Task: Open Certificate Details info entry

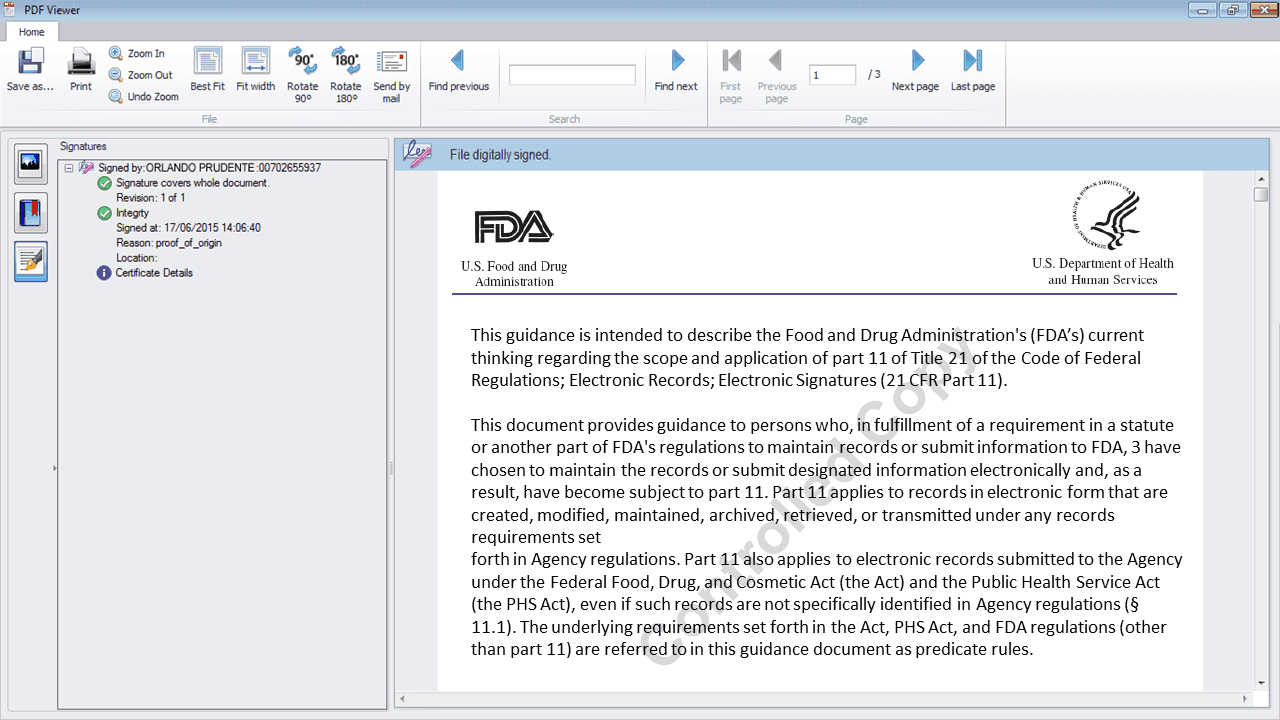Action: point(154,273)
